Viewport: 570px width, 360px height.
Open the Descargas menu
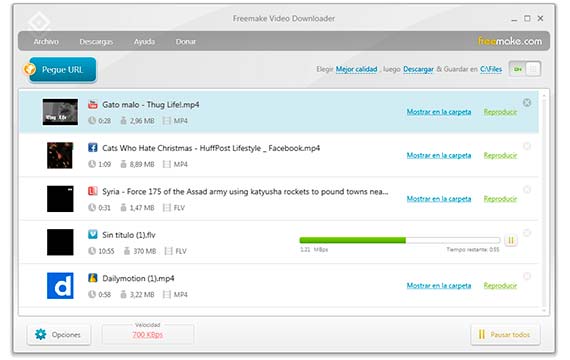pyautogui.click(x=96, y=41)
